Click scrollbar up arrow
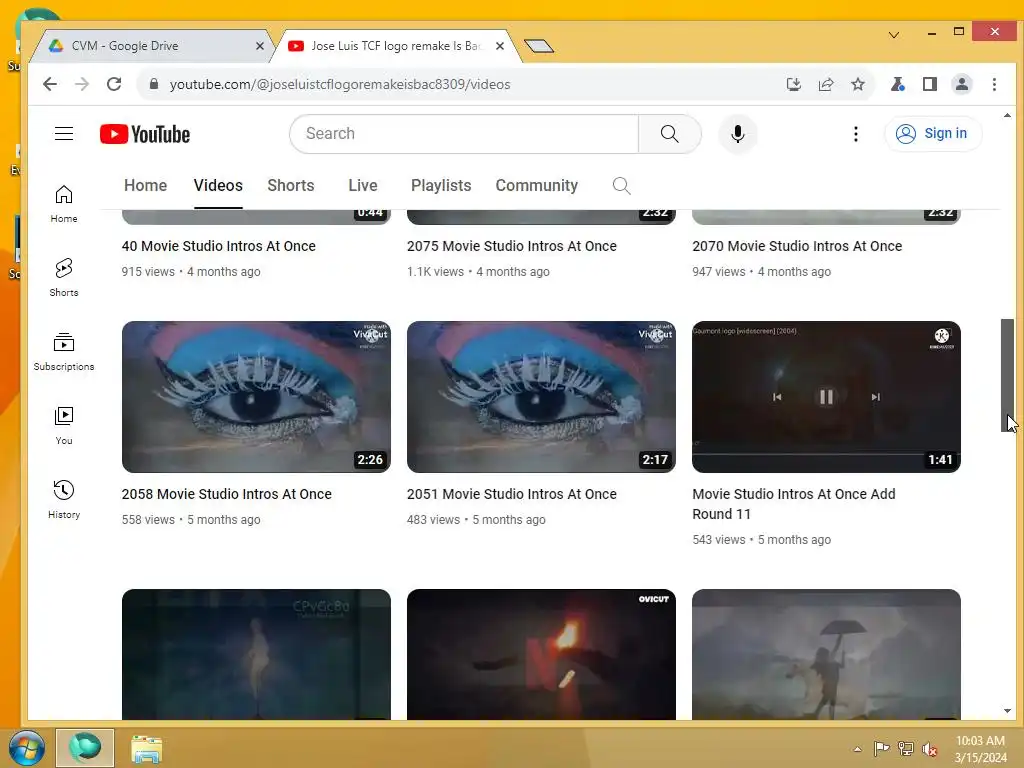Screen dimensions: 1024x768 click(1008, 116)
